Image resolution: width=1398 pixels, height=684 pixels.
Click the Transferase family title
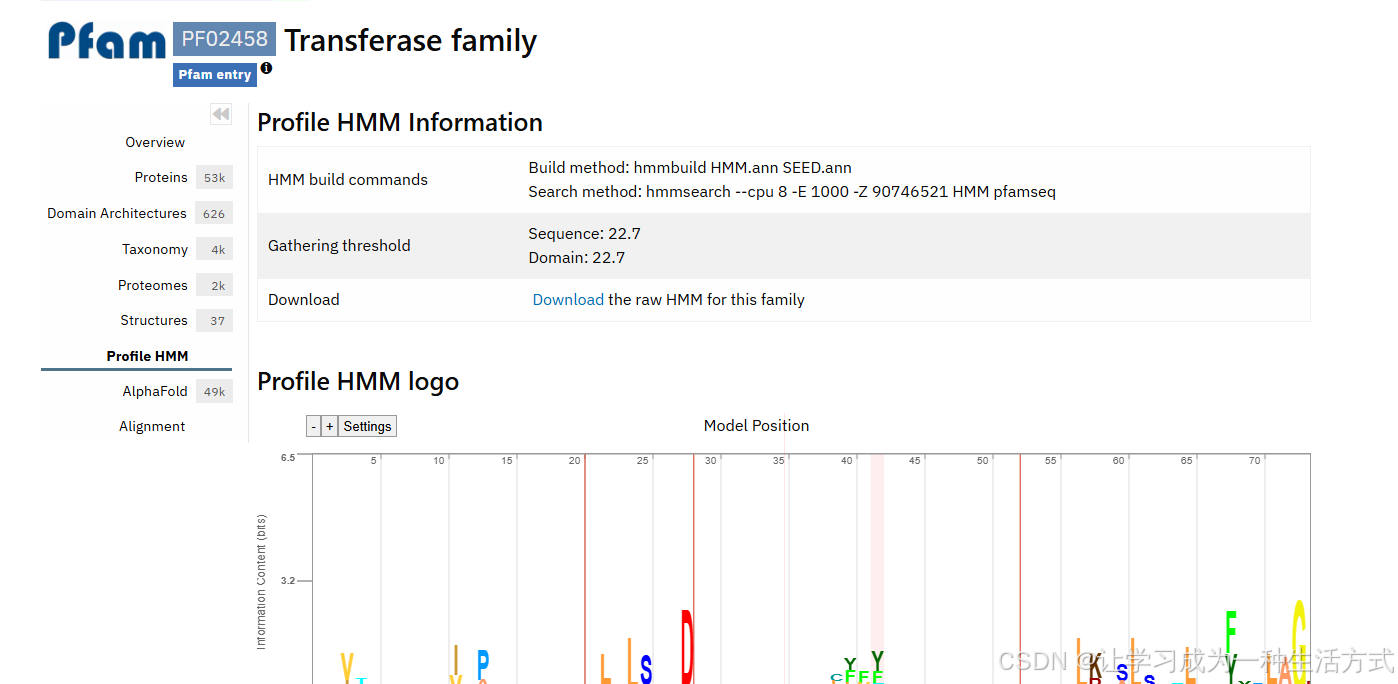[411, 40]
